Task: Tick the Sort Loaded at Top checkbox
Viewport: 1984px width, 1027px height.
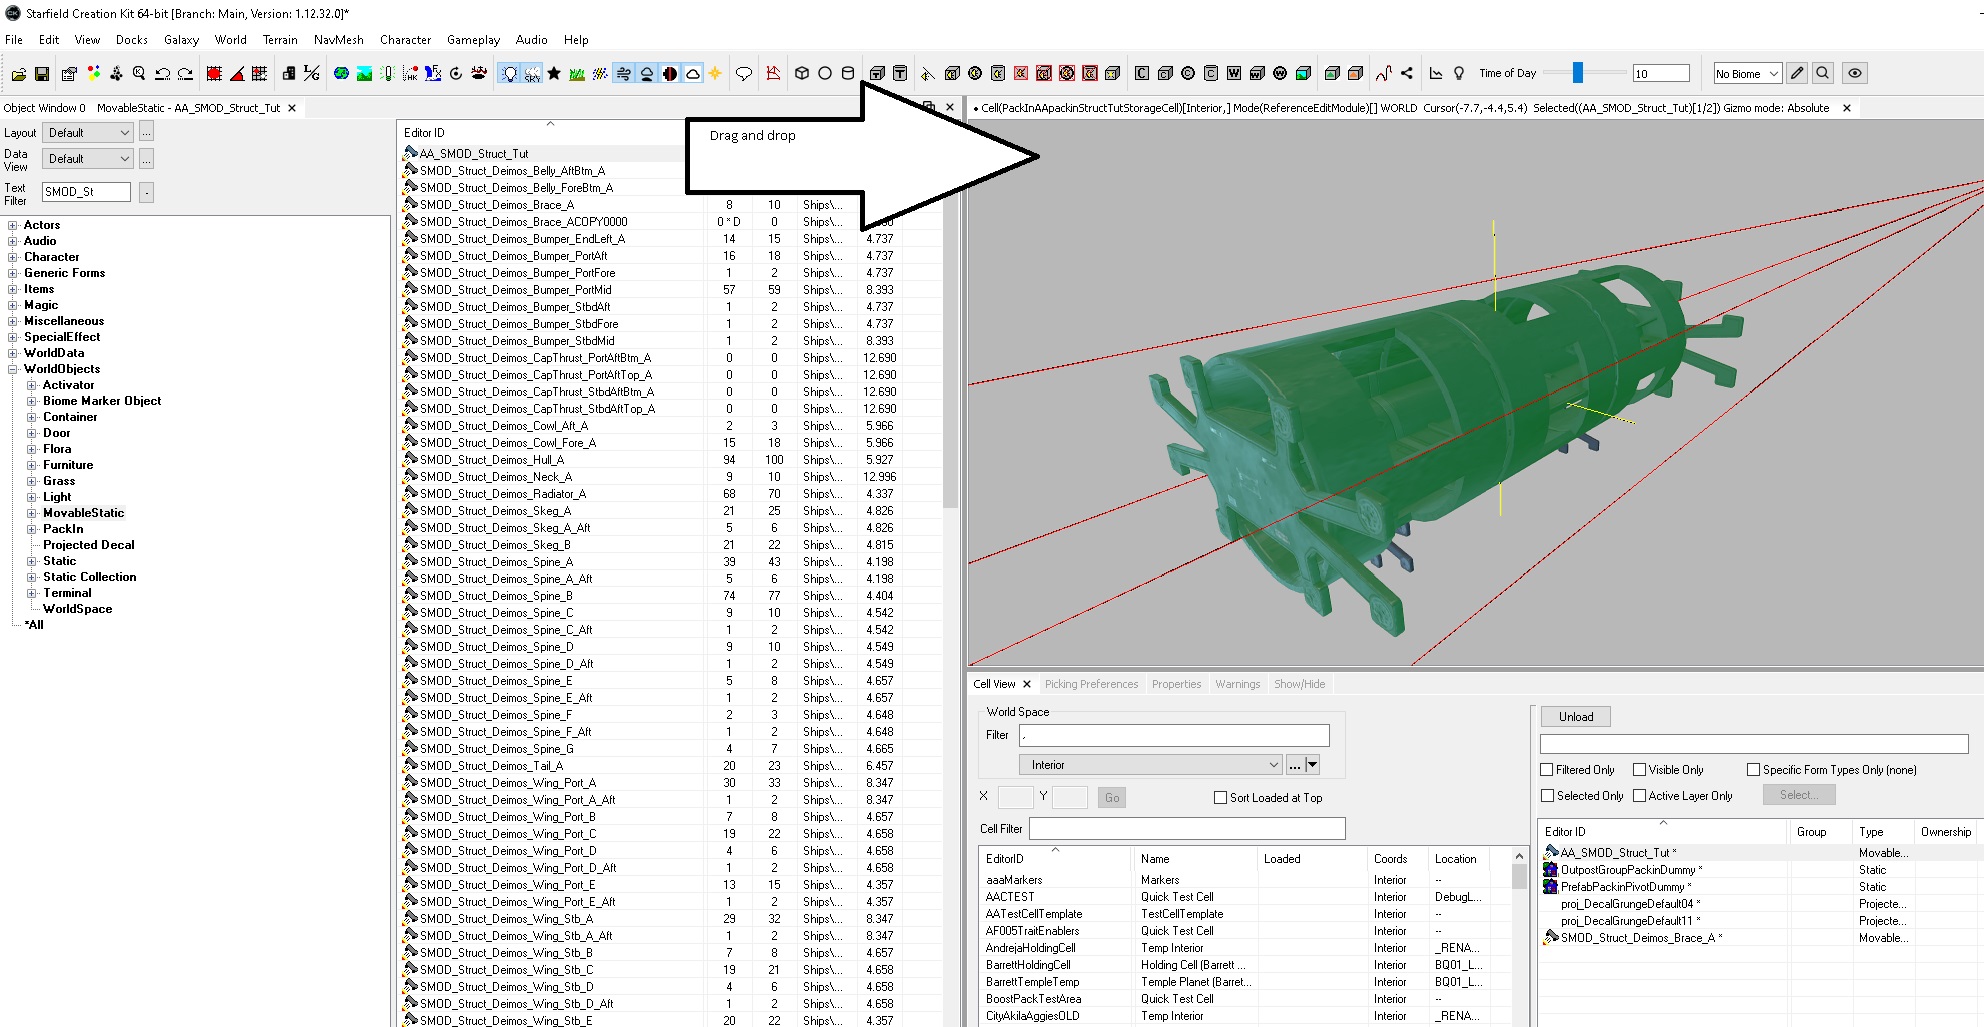Action: pos(1220,798)
